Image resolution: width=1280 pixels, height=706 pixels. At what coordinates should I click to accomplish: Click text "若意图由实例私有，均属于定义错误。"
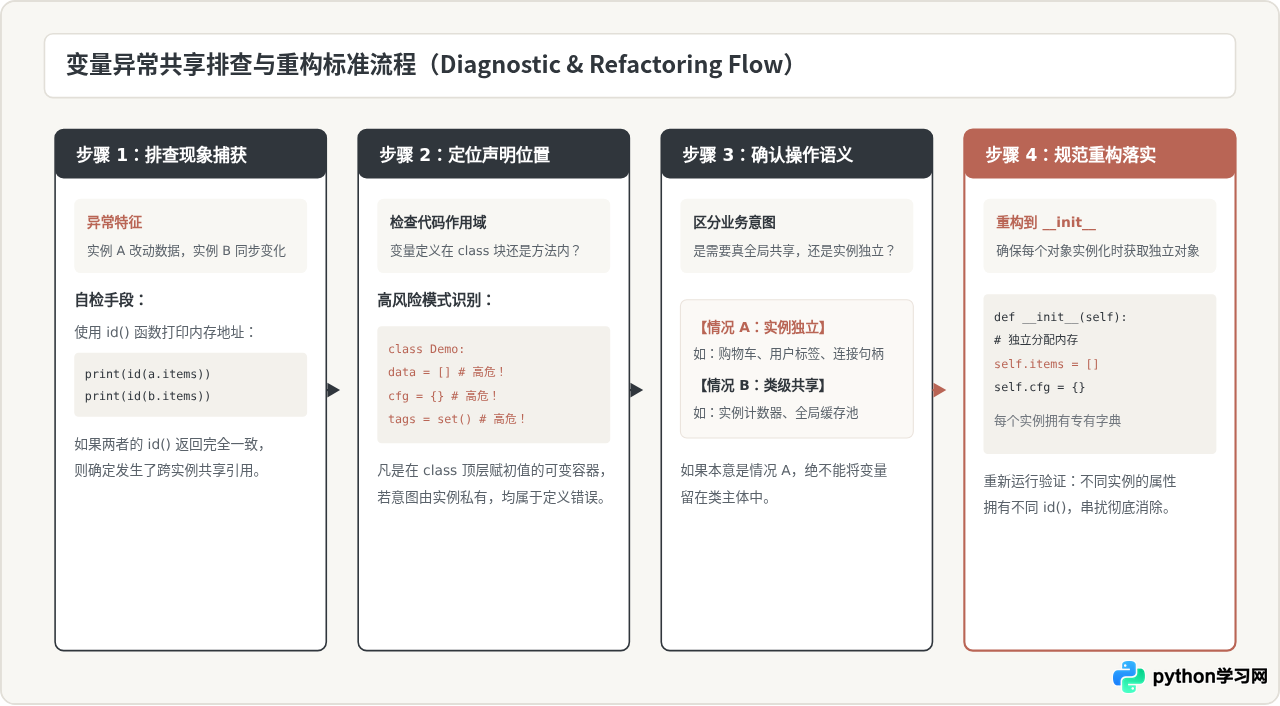[x=491, y=496]
